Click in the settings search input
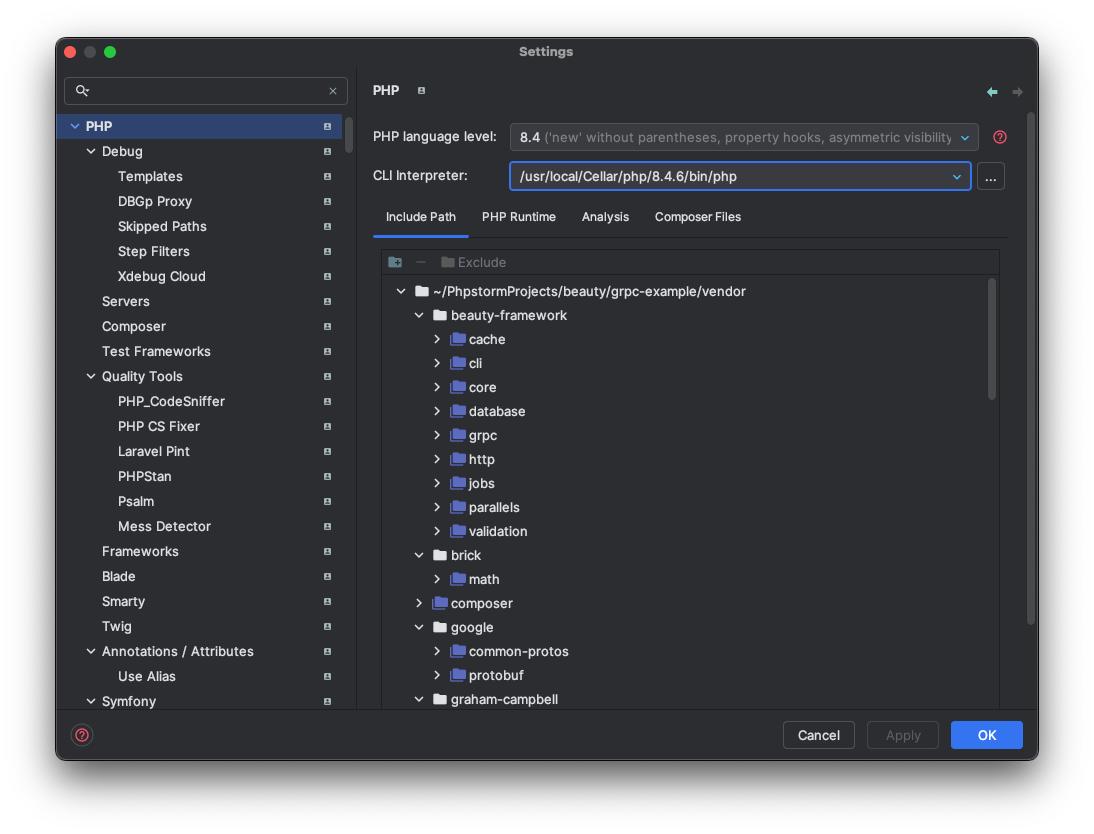 point(206,91)
